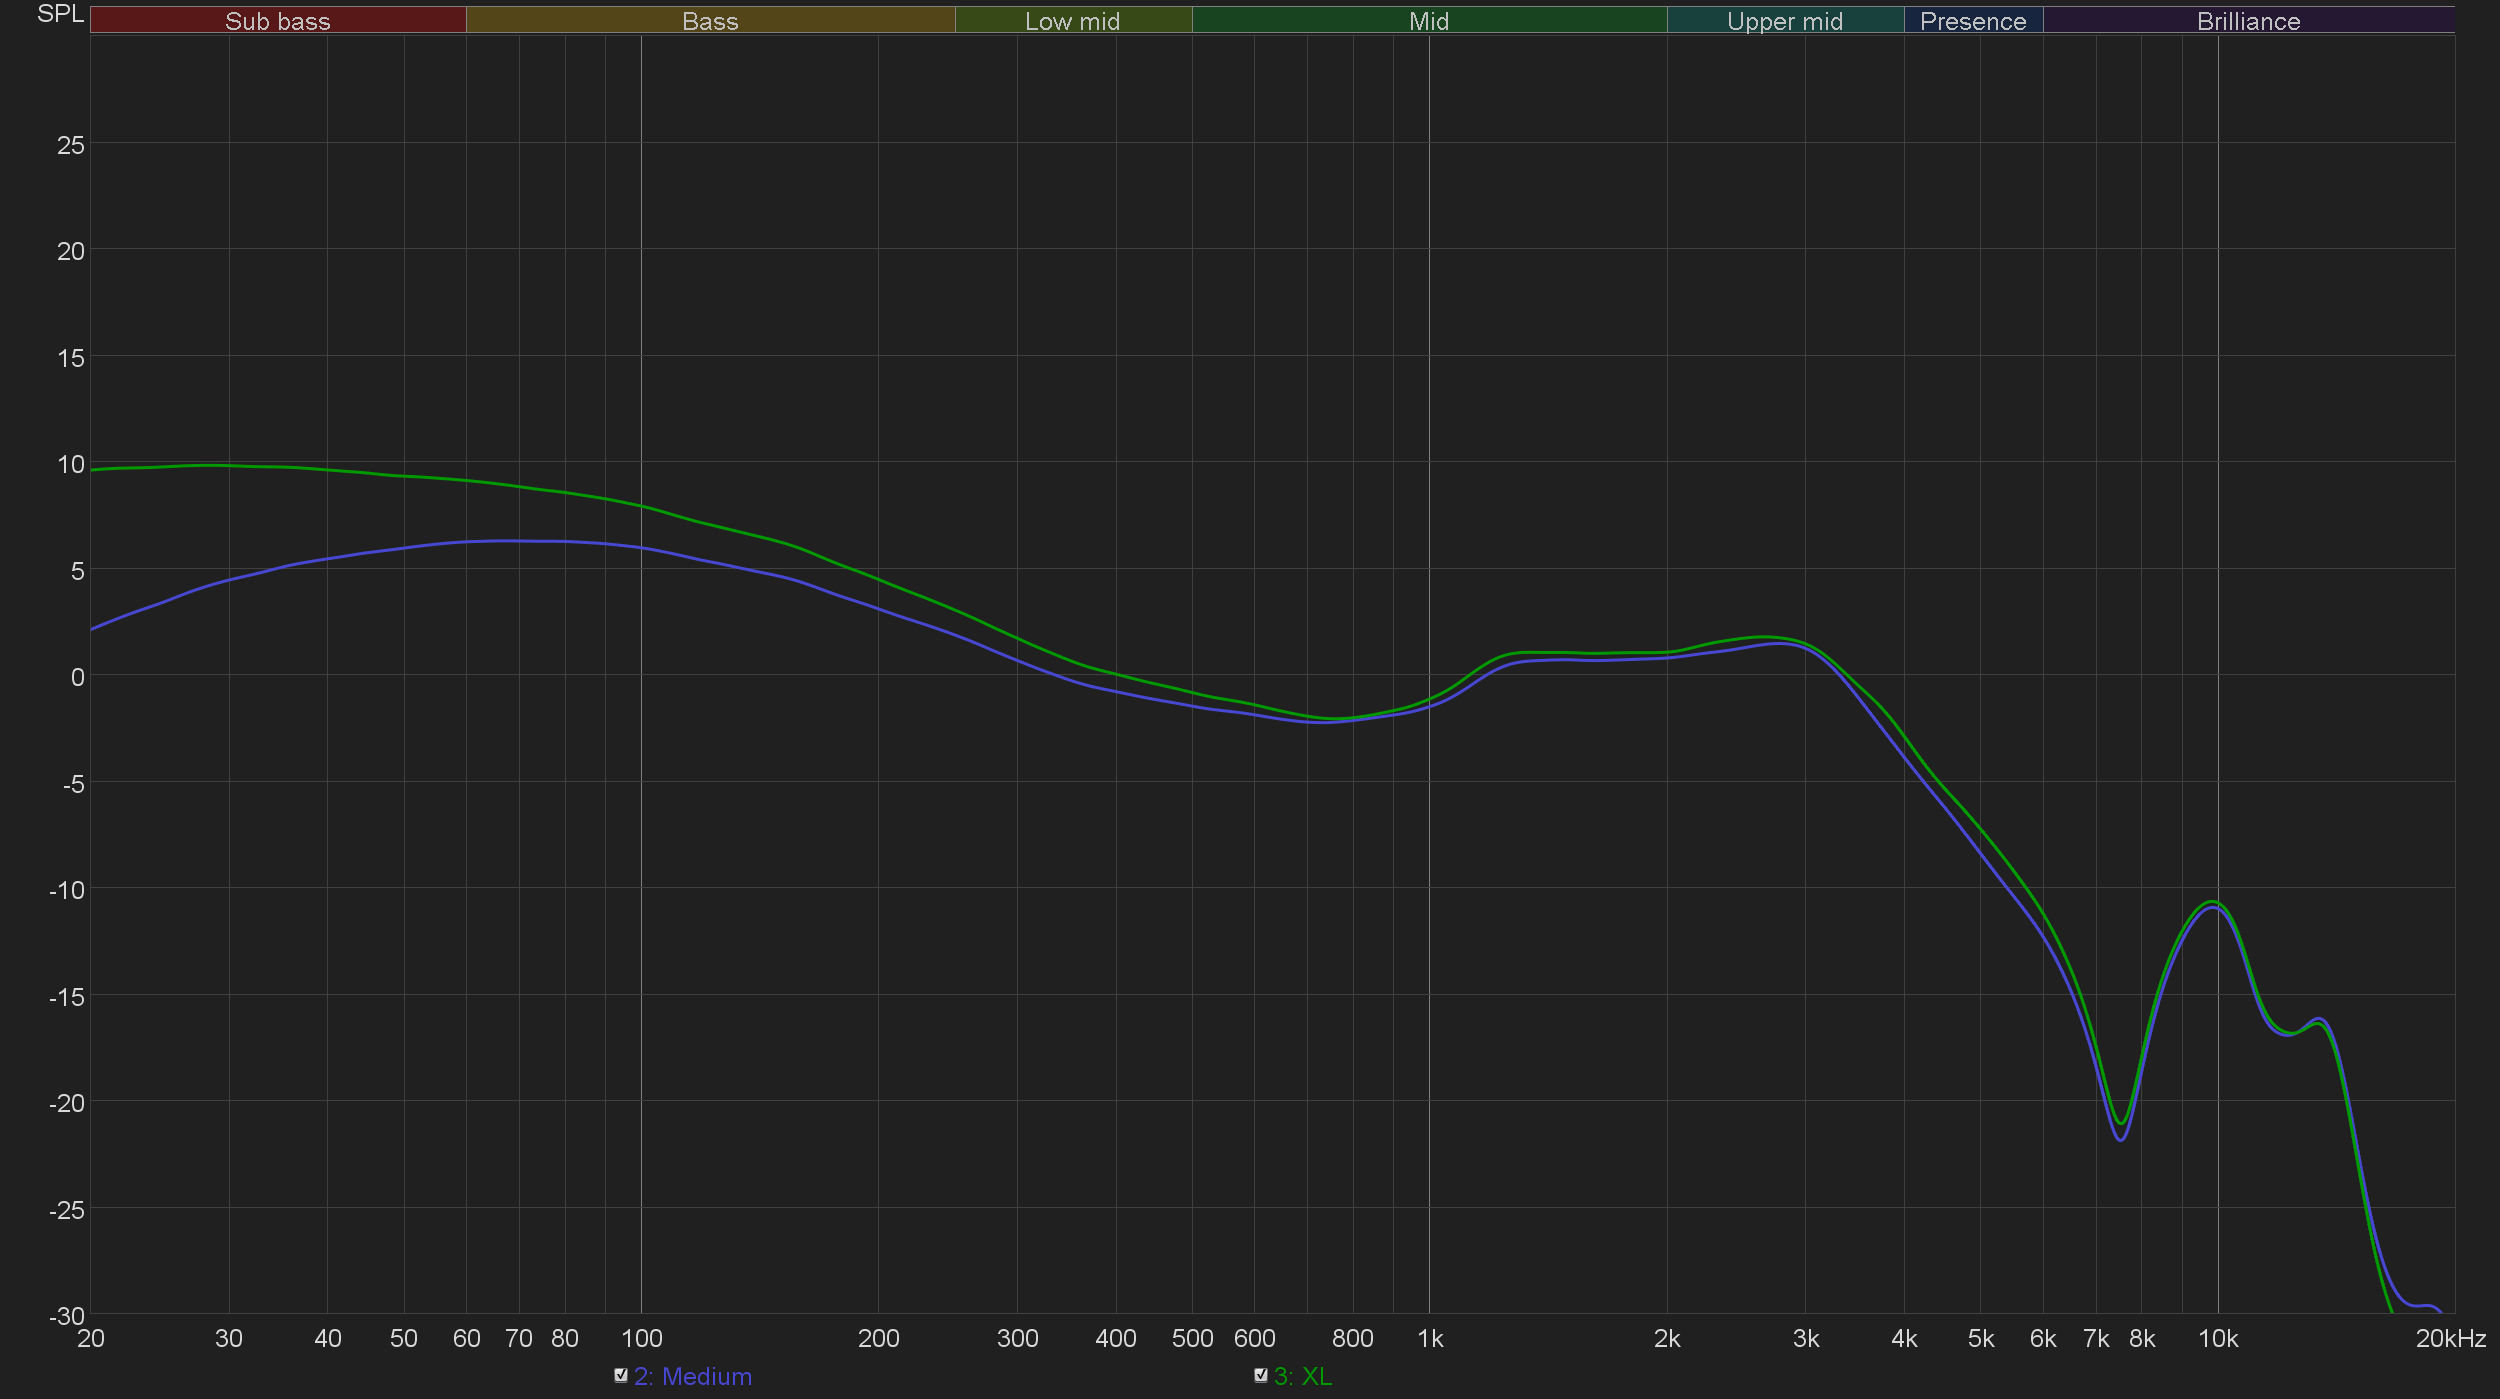This screenshot has width=2500, height=1399.
Task: Select the Bass band header
Action: [710, 20]
